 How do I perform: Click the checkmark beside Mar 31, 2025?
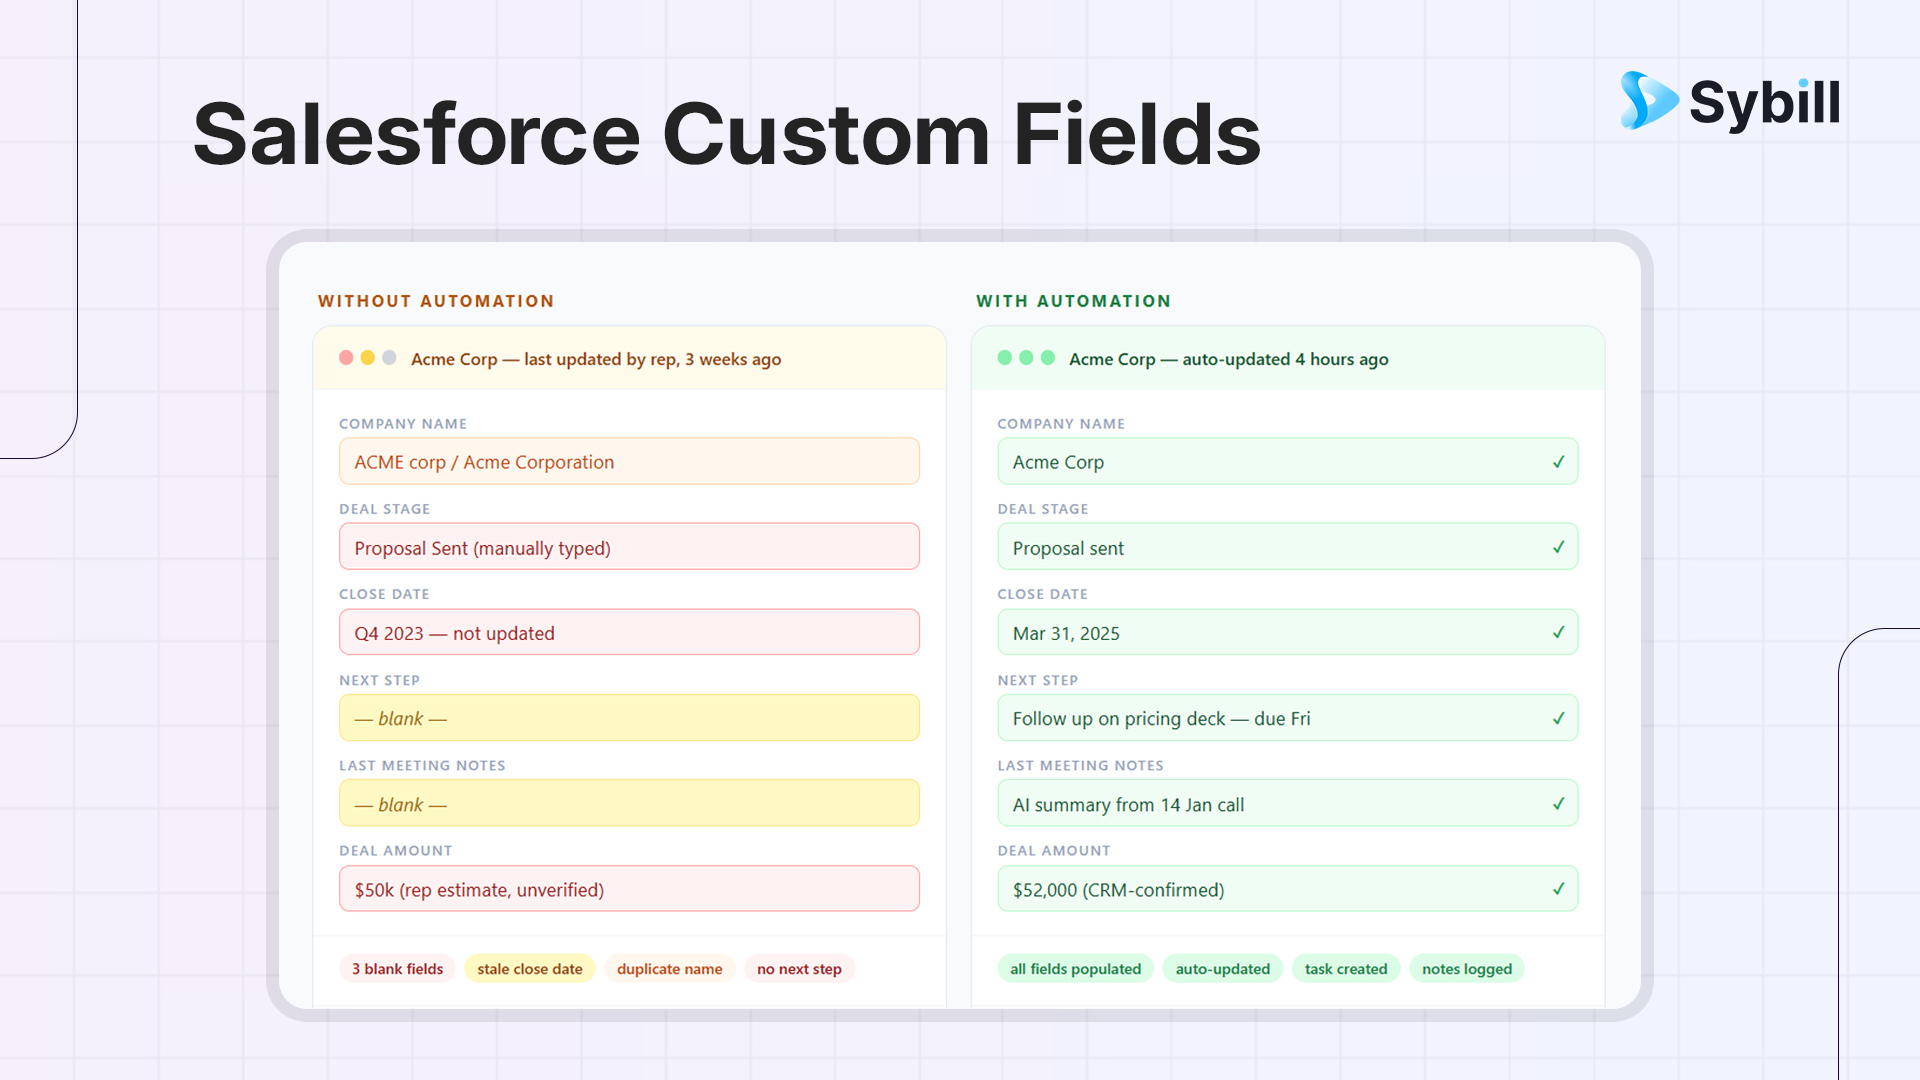coord(1558,632)
